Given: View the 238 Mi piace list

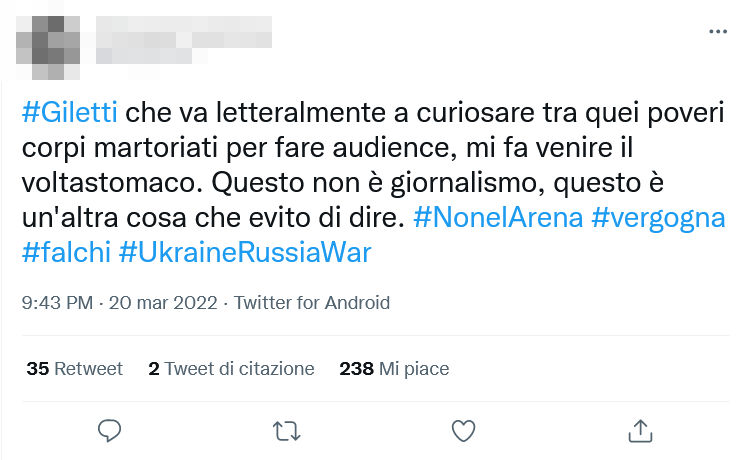Looking at the screenshot, I should 394,369.
